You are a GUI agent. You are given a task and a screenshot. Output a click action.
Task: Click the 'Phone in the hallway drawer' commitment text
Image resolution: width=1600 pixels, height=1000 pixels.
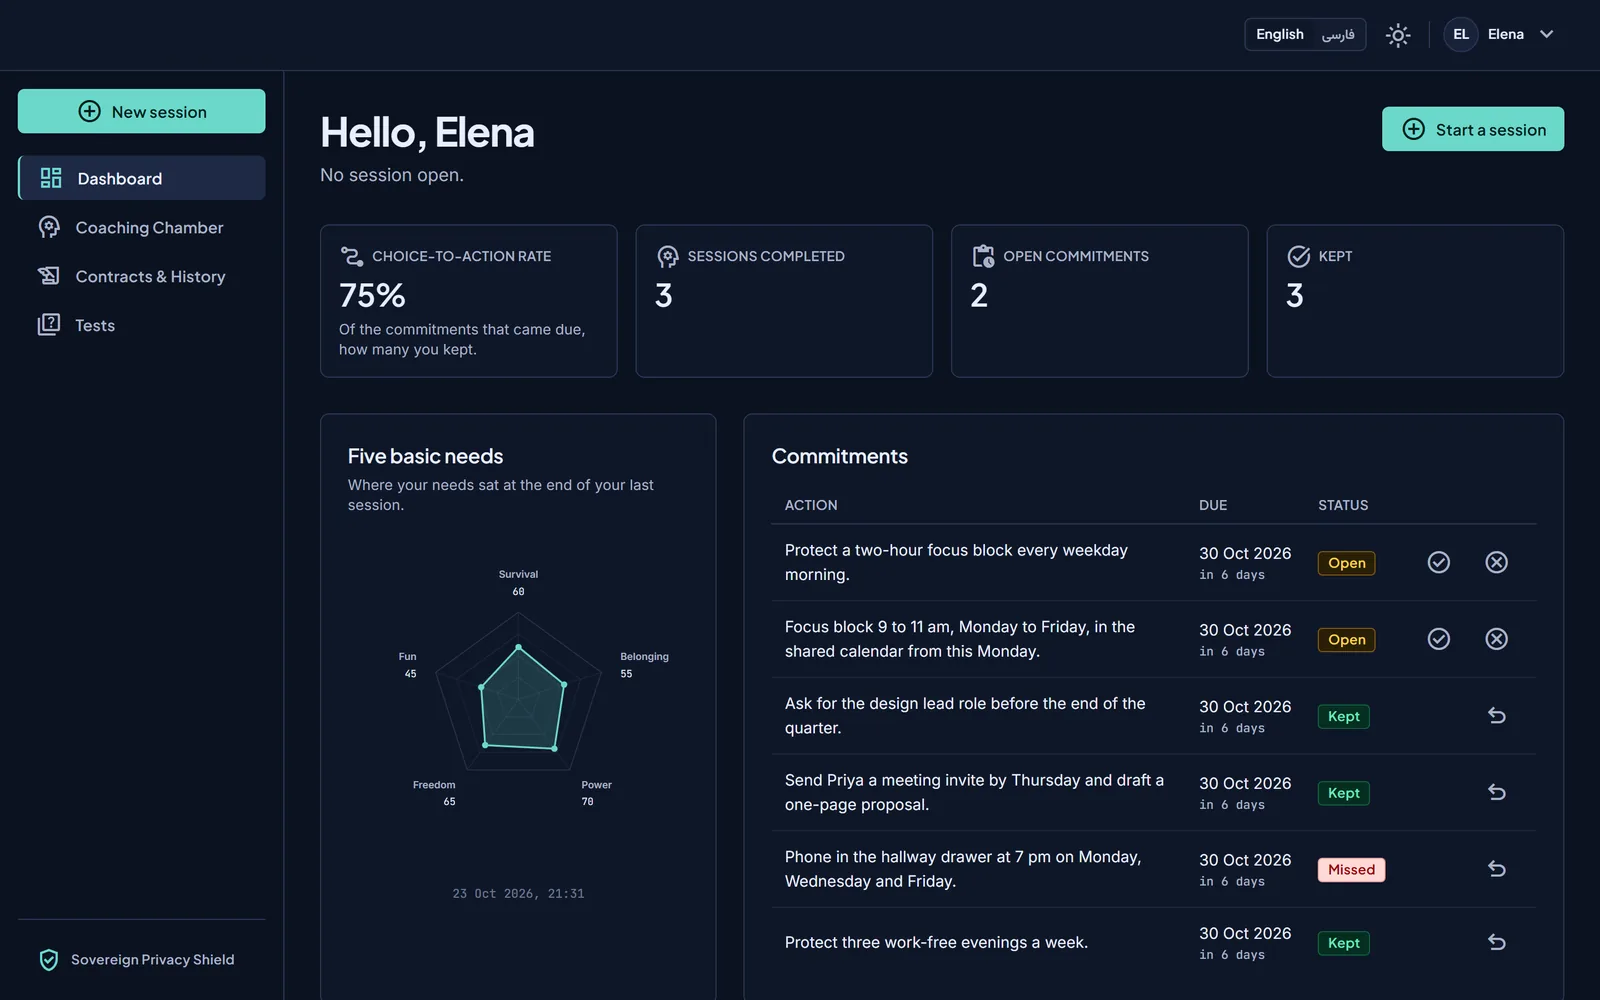click(963, 869)
